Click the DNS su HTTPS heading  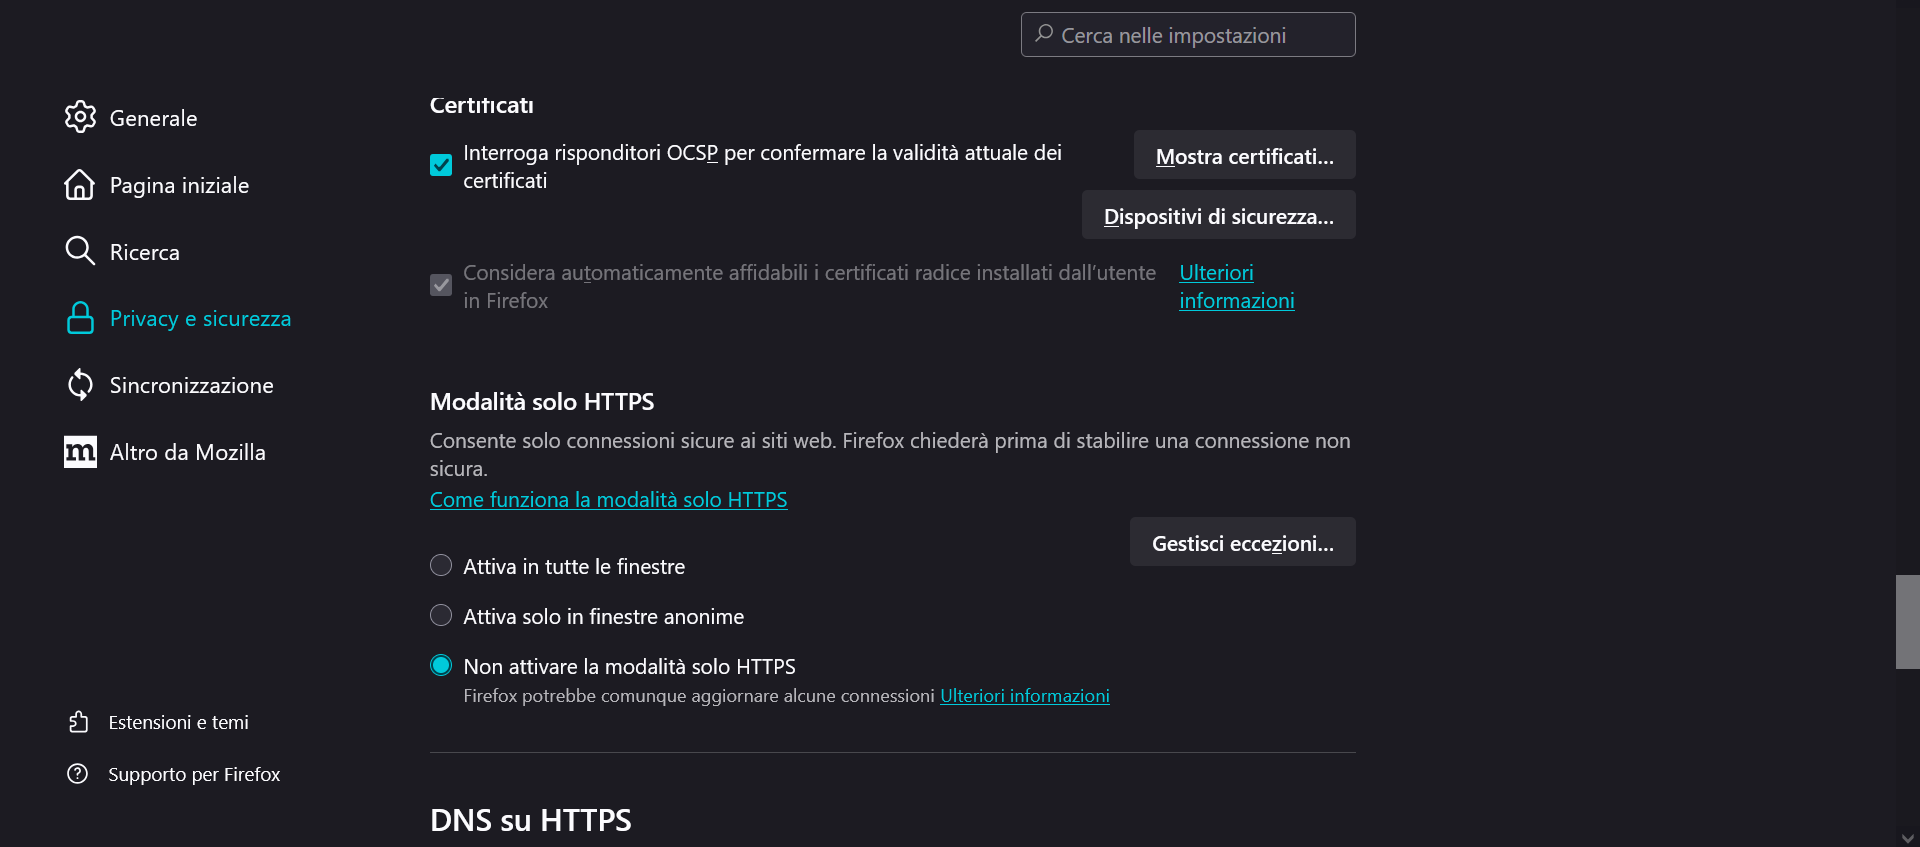531,821
